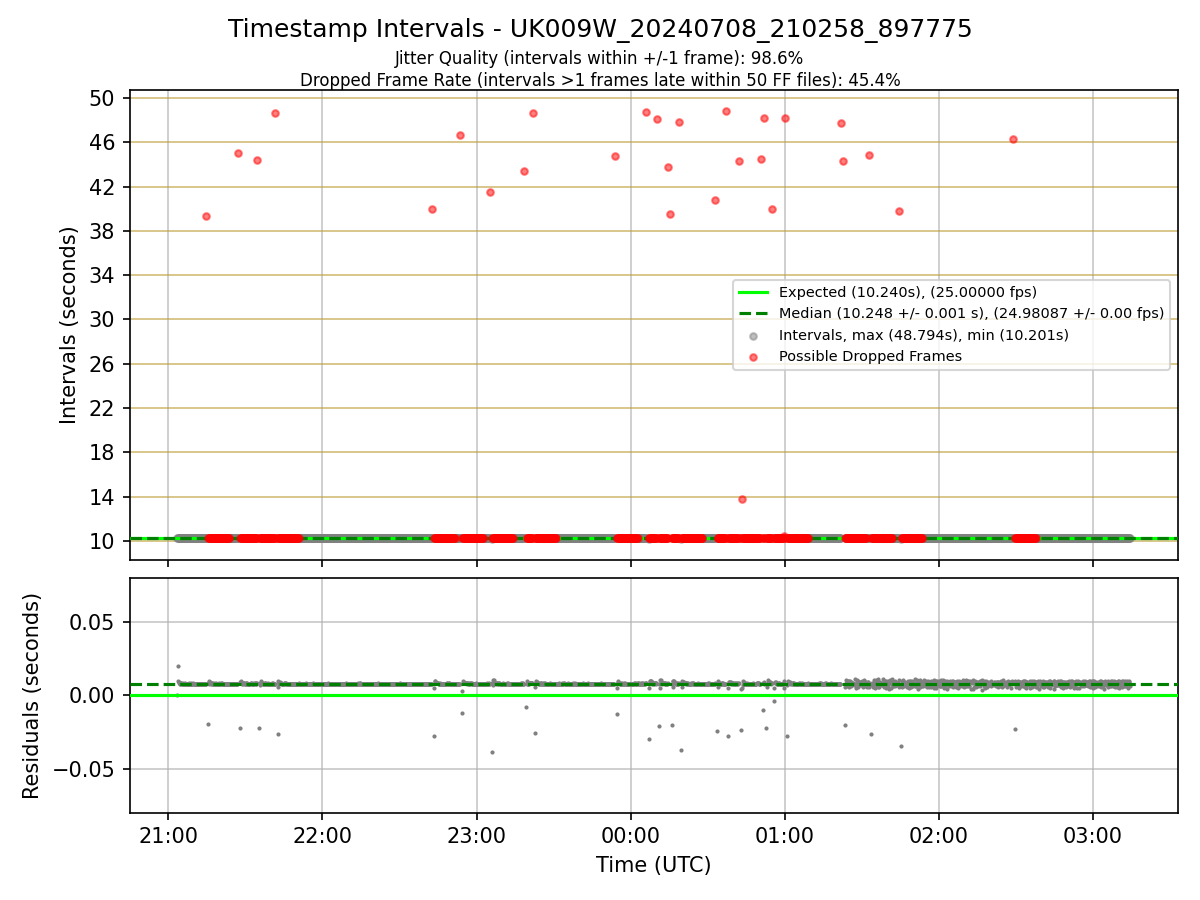Select the 'Dropped Frame Rate' 45.4% subtitle line

(x=600, y=80)
